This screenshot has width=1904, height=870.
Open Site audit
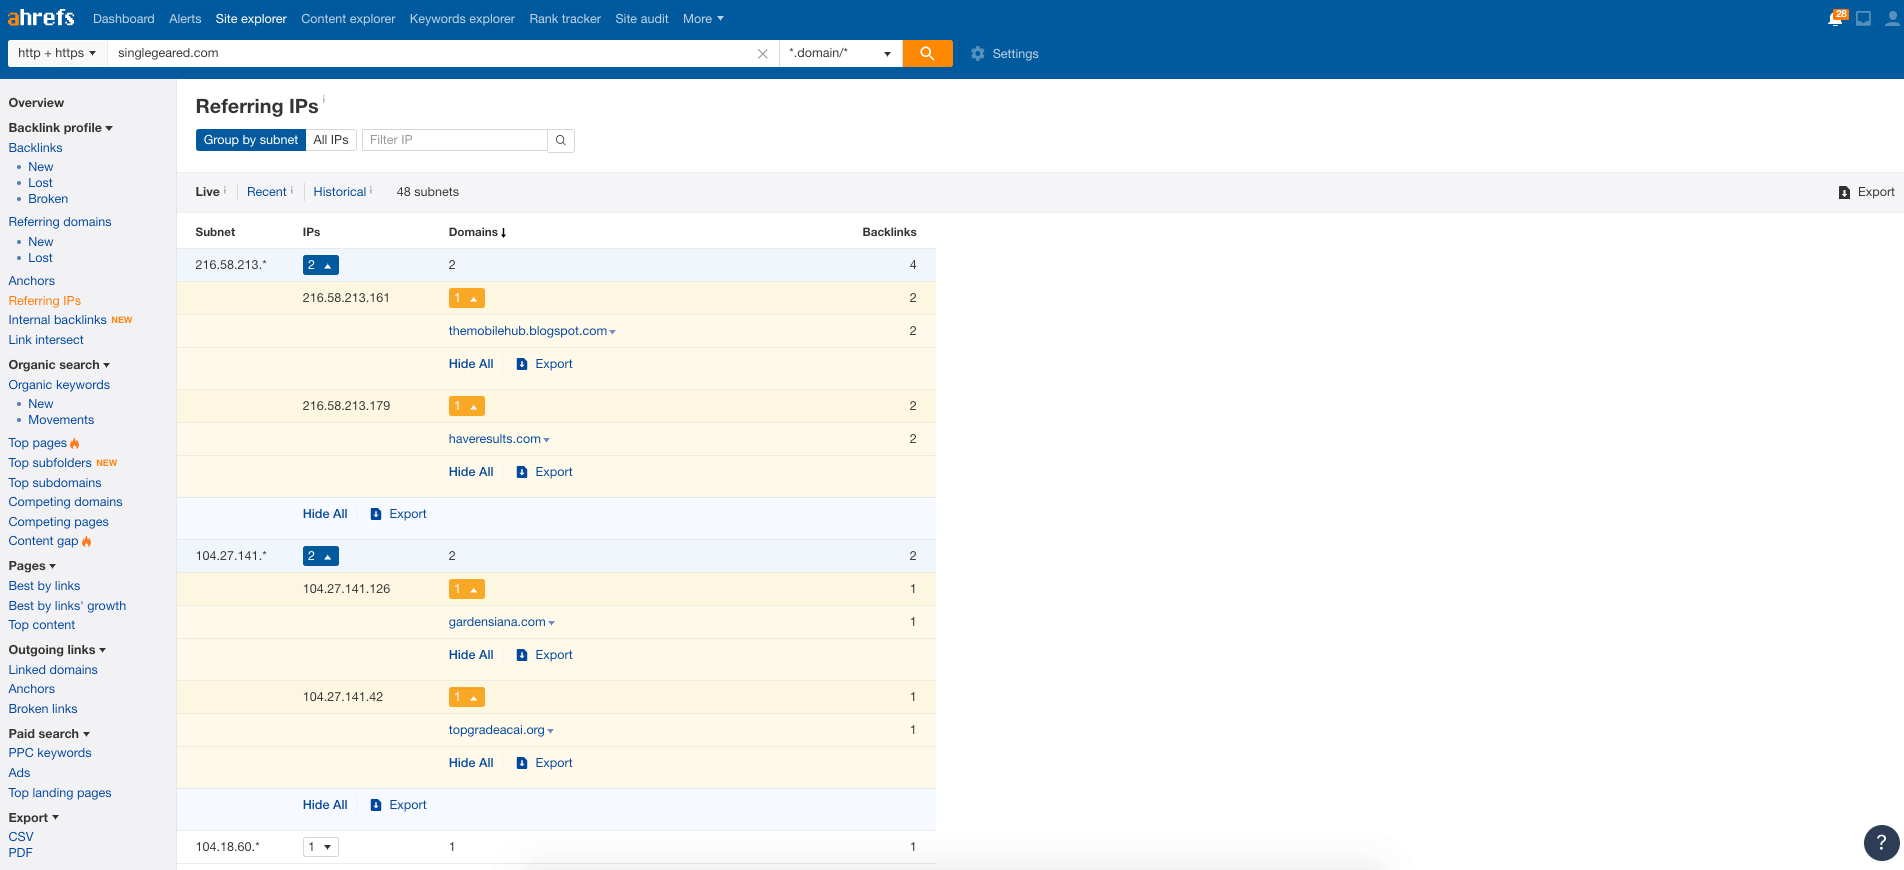click(x=642, y=19)
